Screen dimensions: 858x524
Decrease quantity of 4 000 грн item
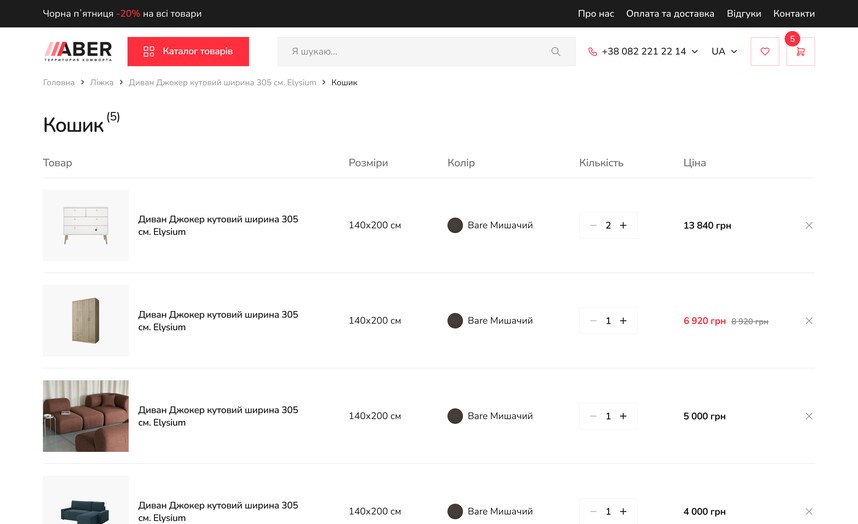click(x=593, y=511)
